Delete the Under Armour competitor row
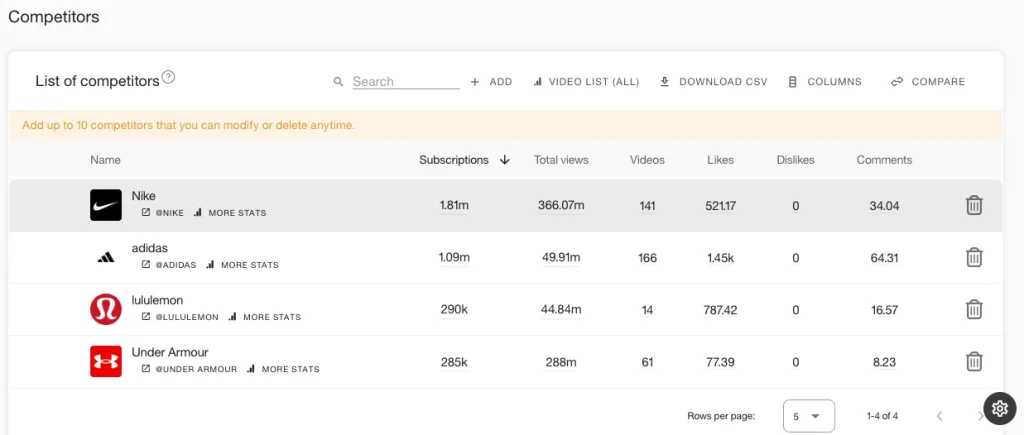This screenshot has width=1024, height=435. click(974, 361)
